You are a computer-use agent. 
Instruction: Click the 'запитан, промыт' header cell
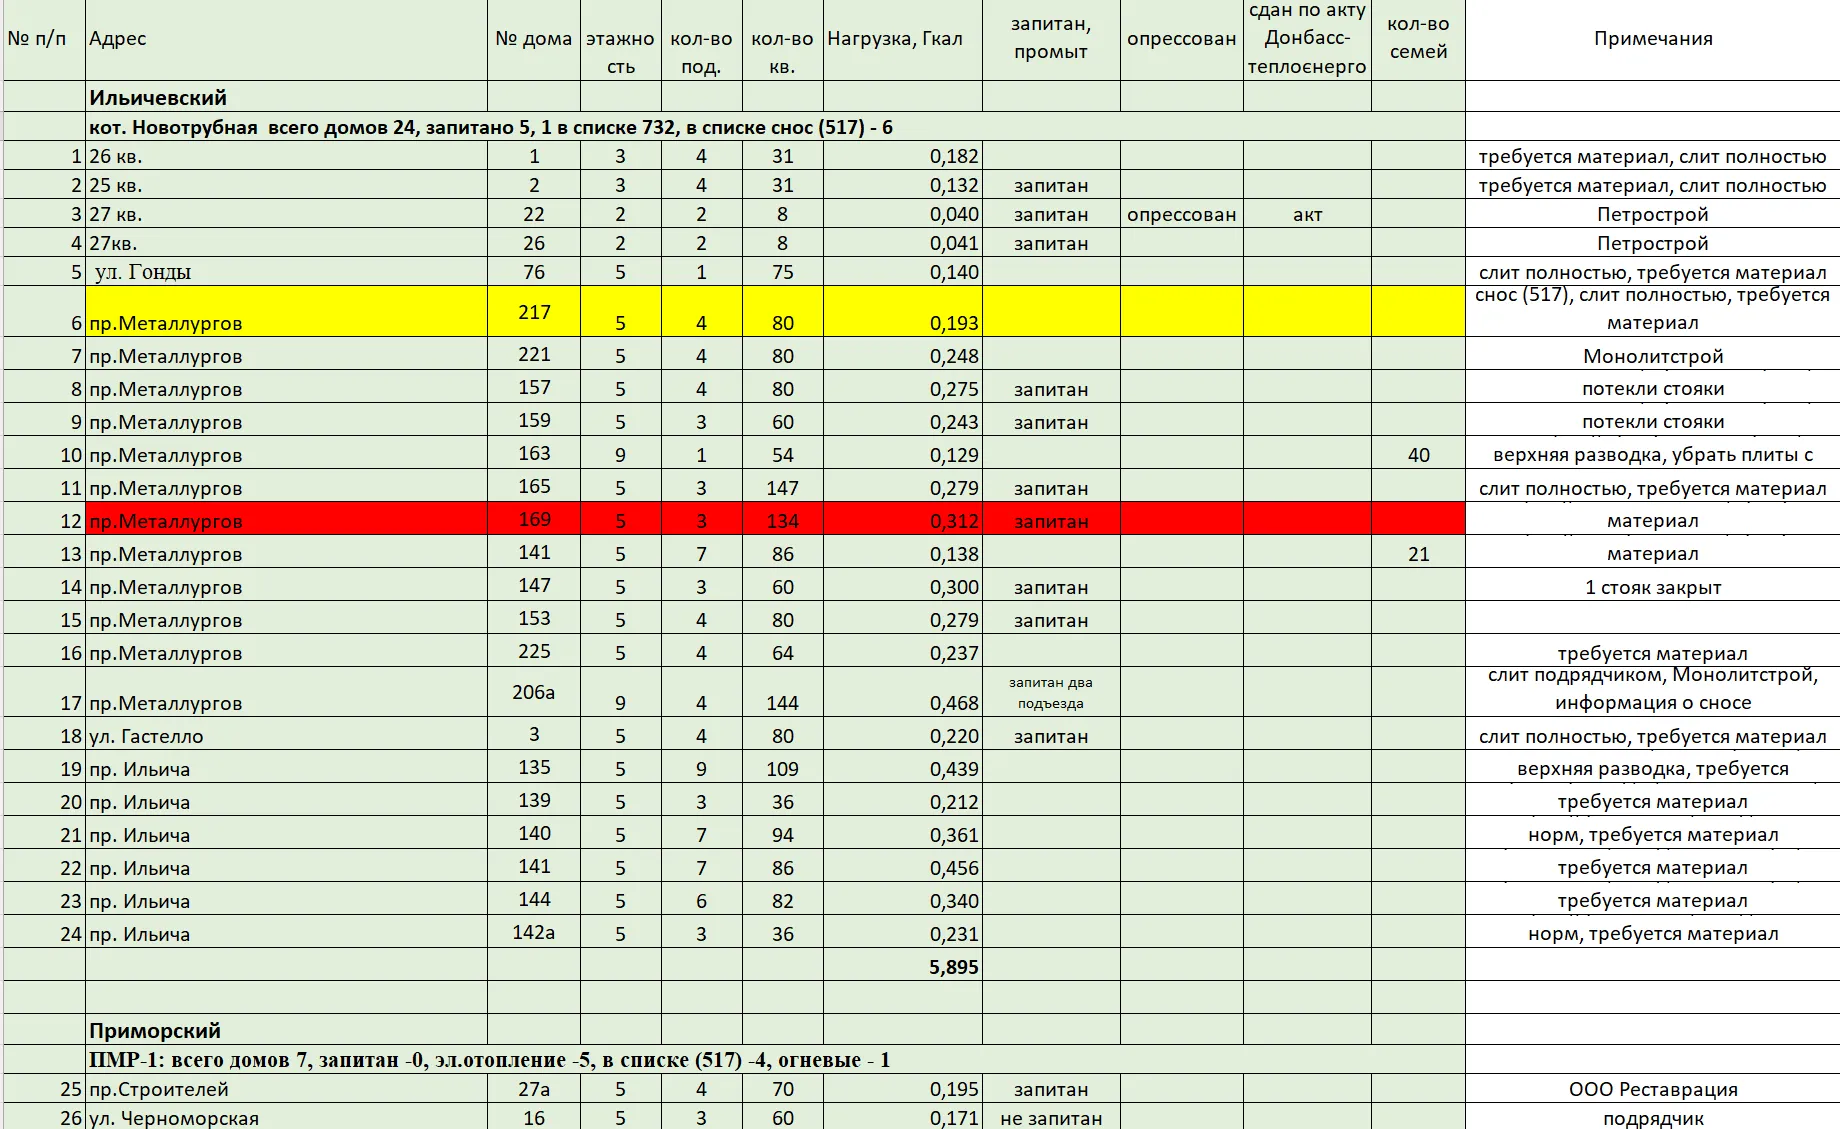coord(1051,39)
